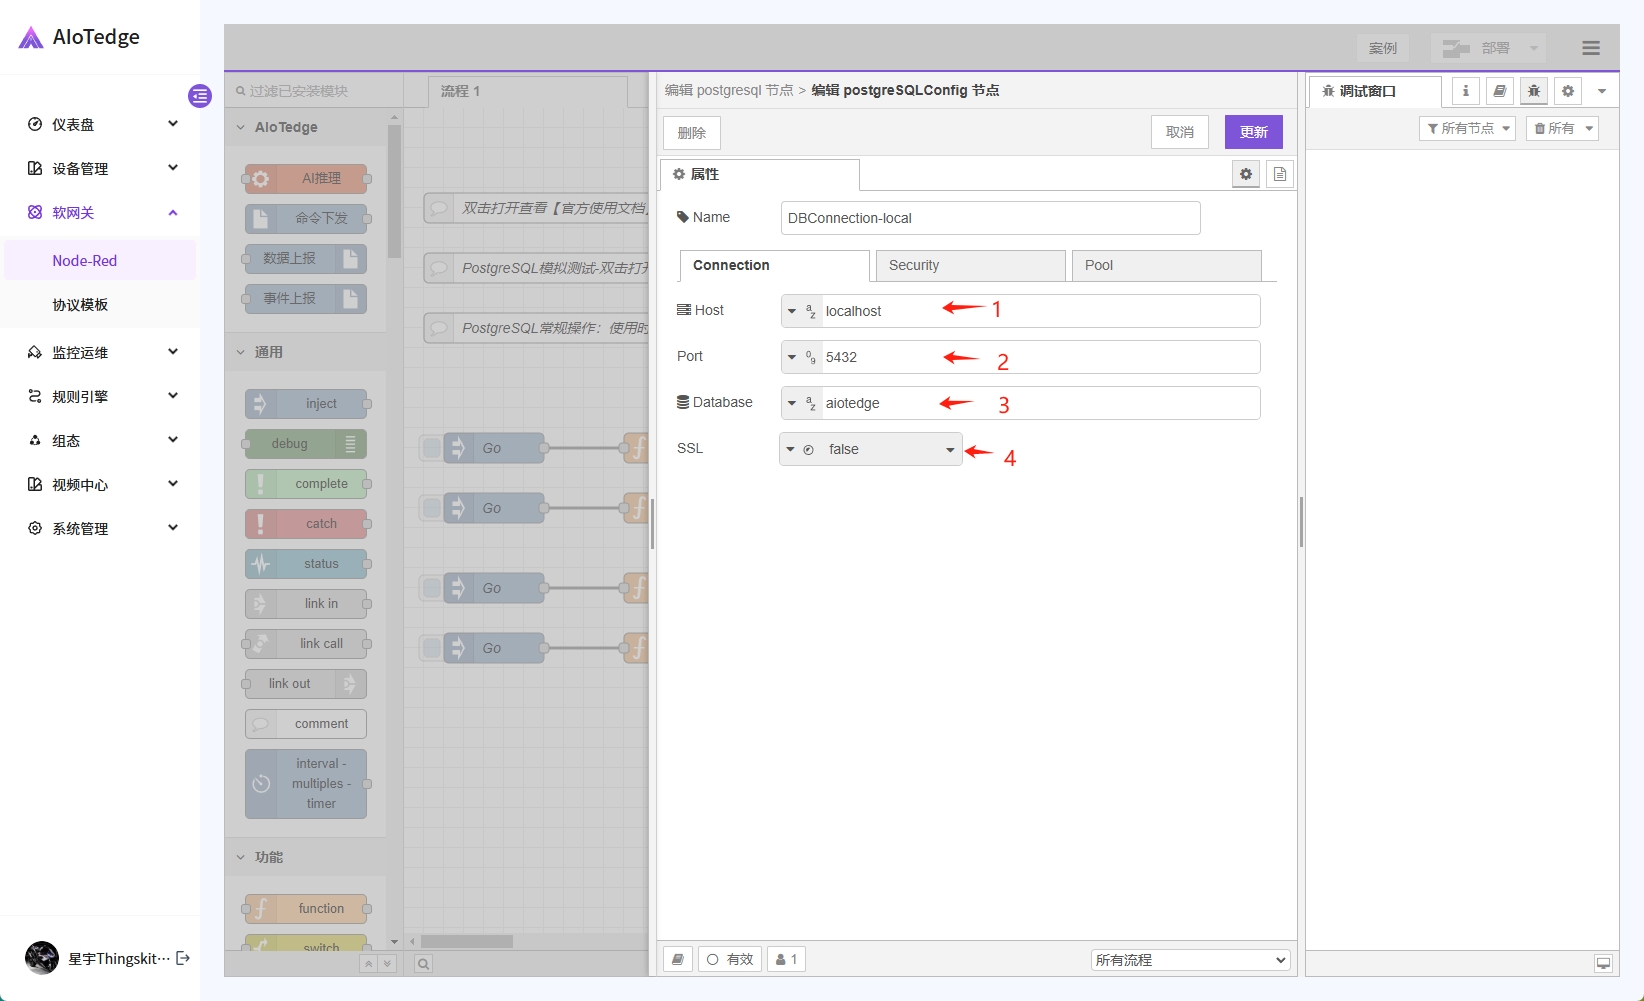The image size is (1644, 1001).
Task: Open the help book icon in sidebar
Action: click(1499, 91)
